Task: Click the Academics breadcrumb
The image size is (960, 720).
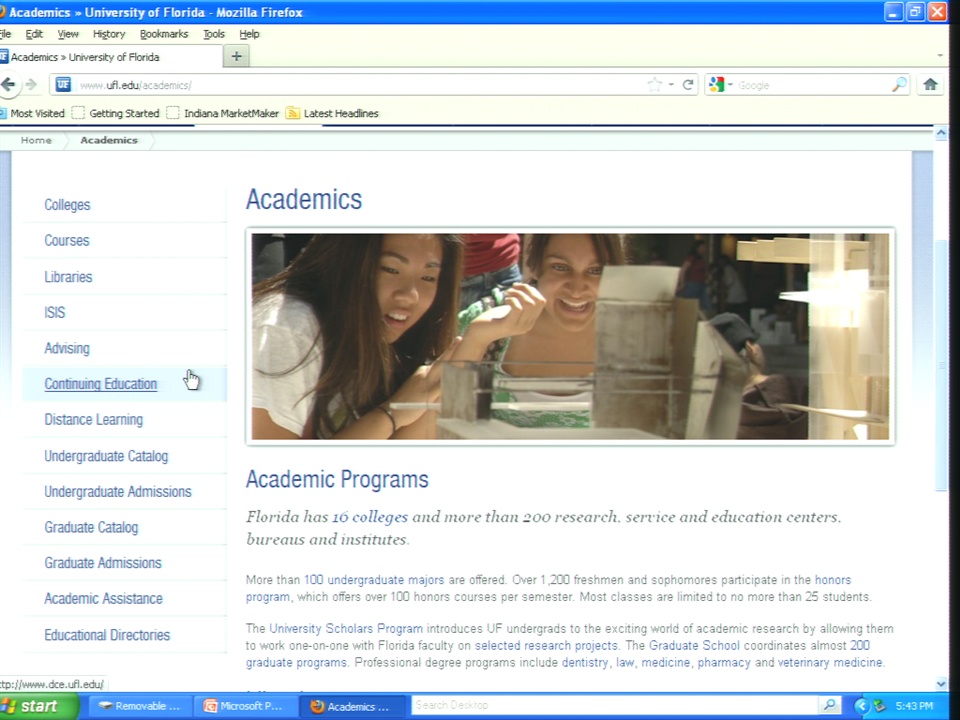Action: tap(109, 140)
